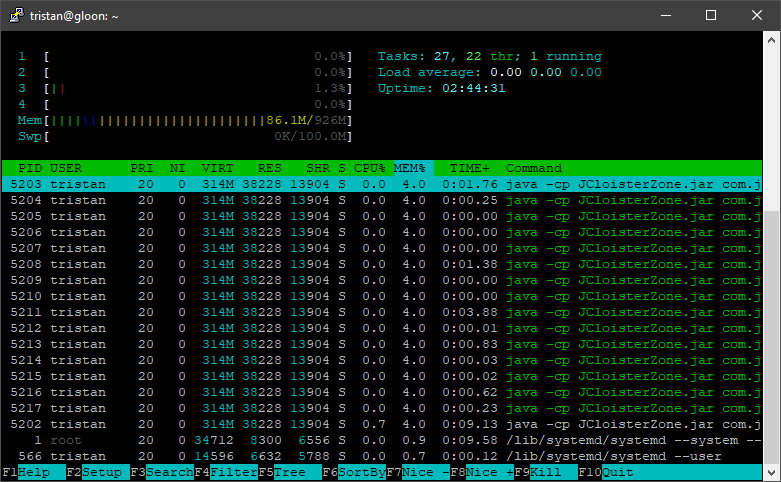Click the scrollbar down arrow
The width and height of the screenshot is (781, 482).
click(x=771, y=472)
